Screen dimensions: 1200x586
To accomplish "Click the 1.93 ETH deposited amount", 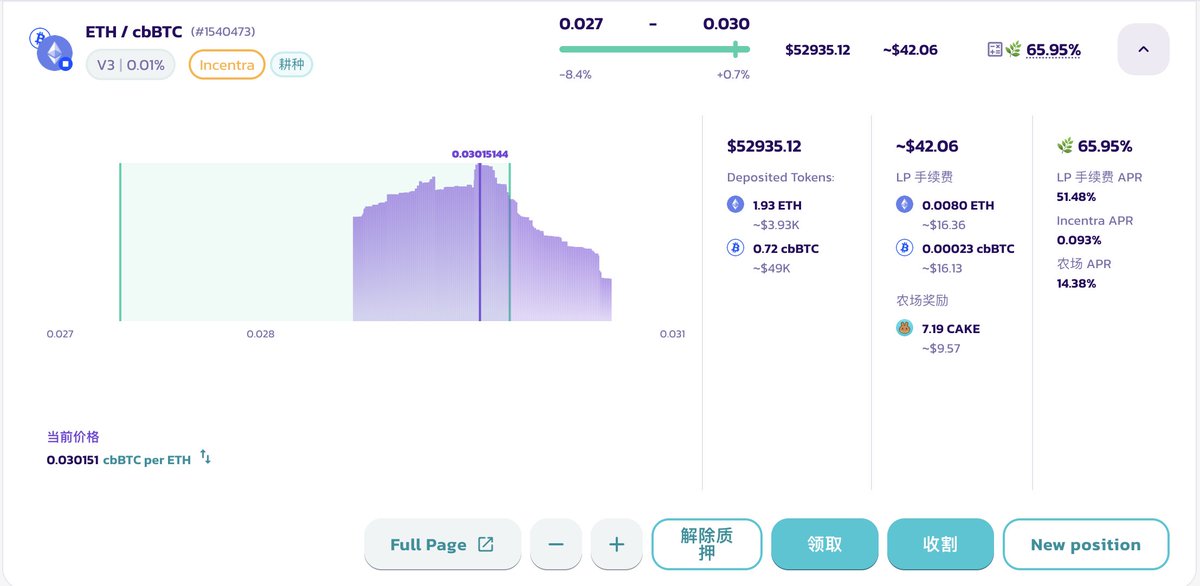I will point(777,205).
